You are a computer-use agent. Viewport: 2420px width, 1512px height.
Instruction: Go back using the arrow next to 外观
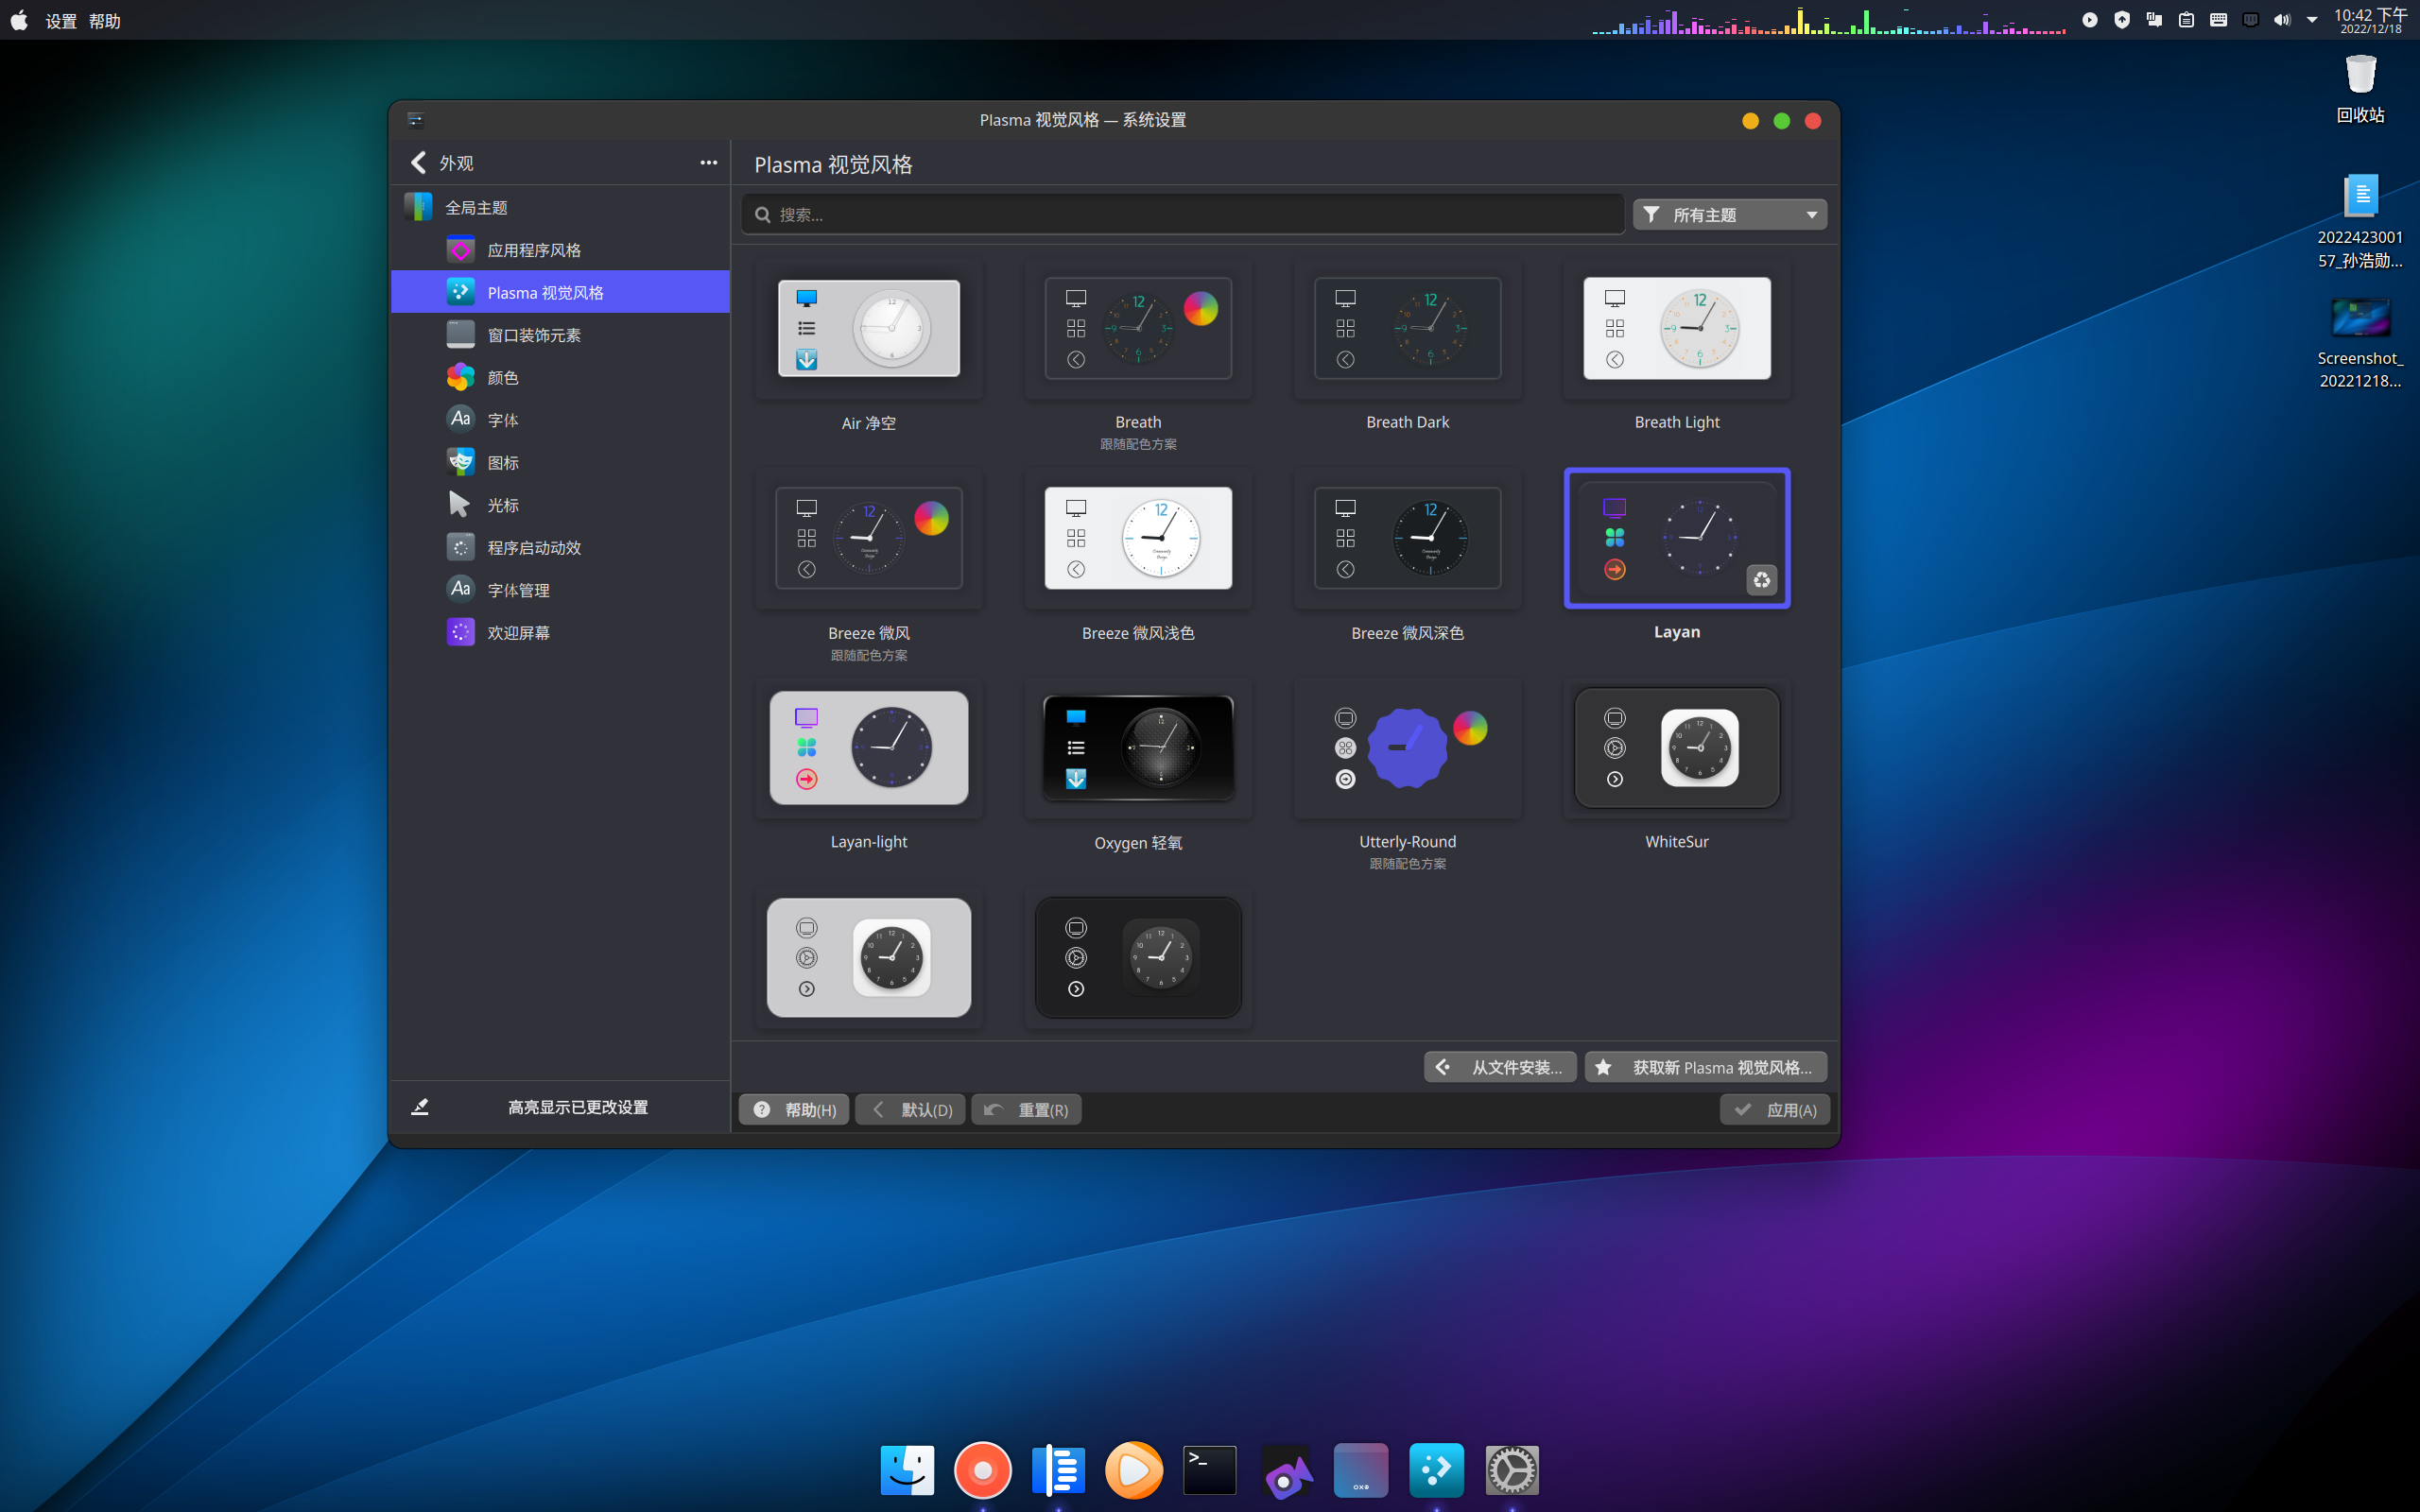click(x=419, y=163)
